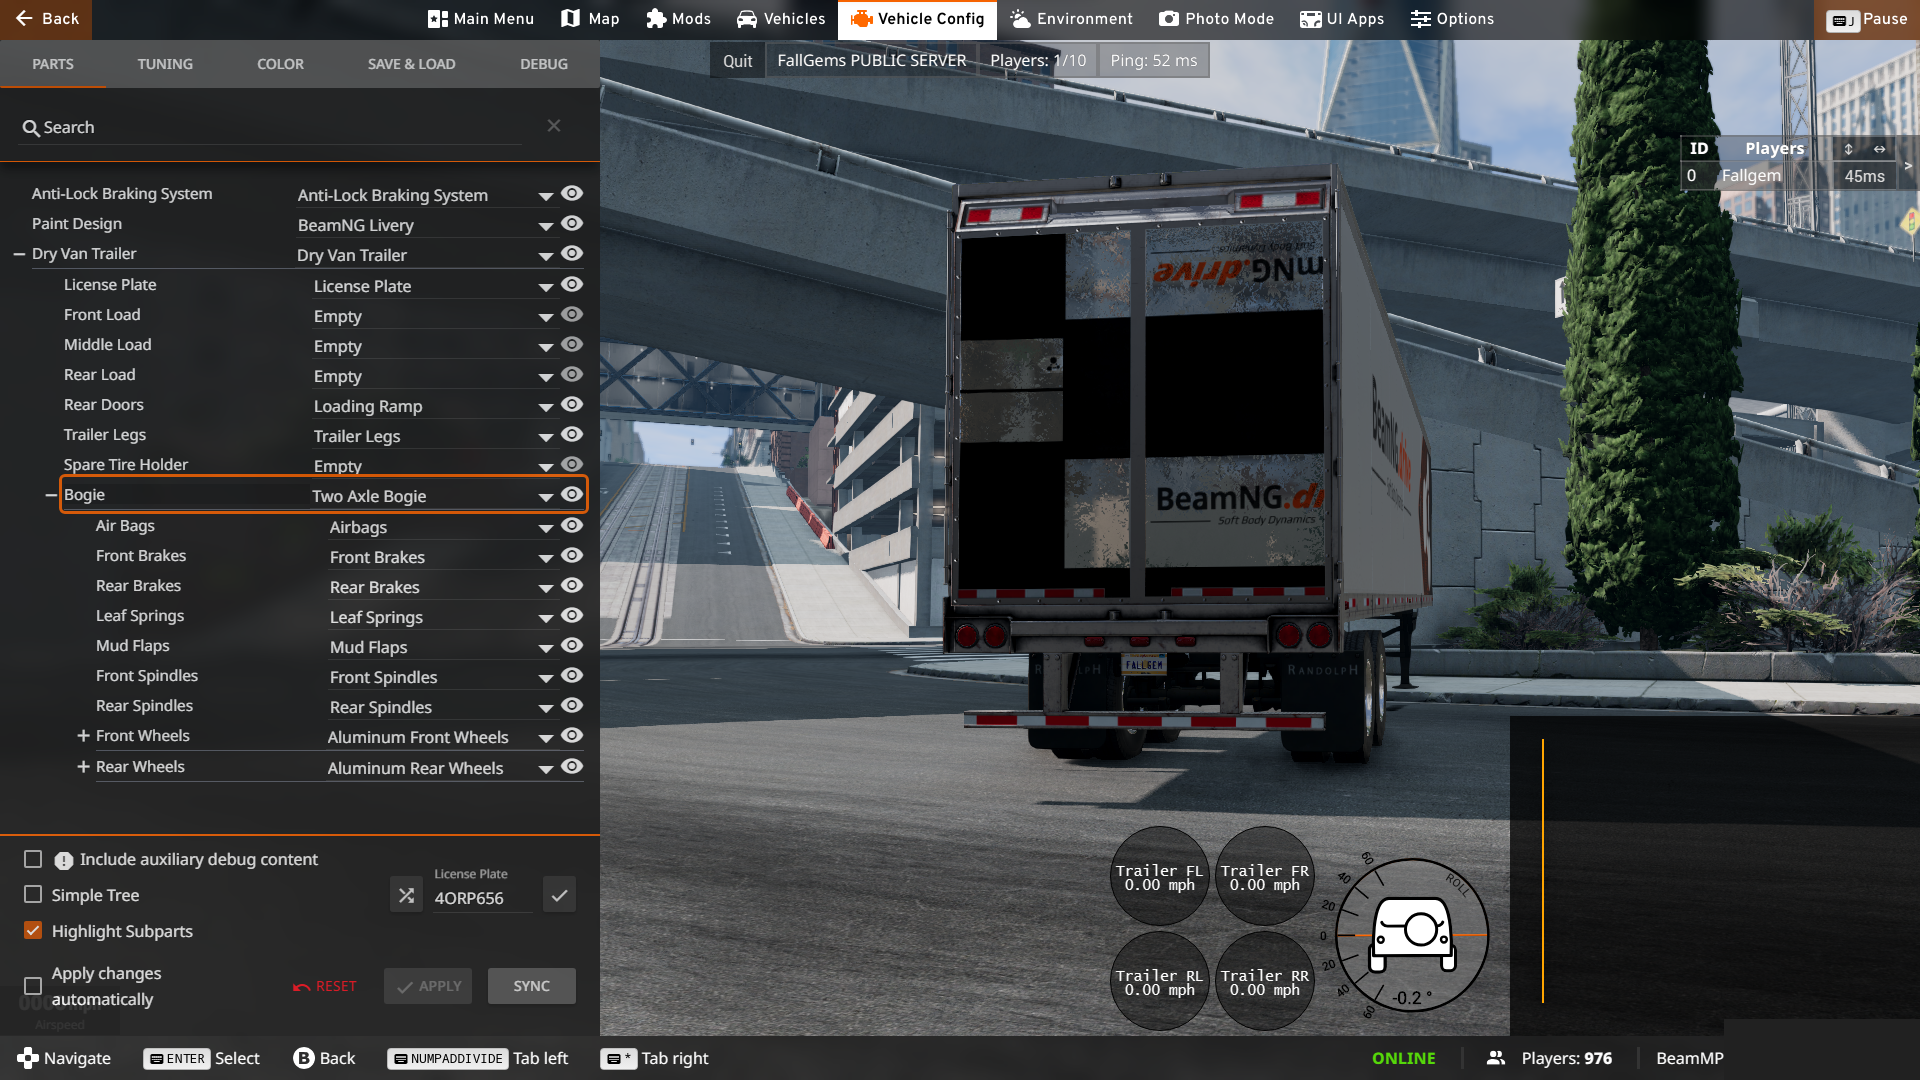
Task: Toggle visibility of License Plate part
Action: pyautogui.click(x=572, y=284)
